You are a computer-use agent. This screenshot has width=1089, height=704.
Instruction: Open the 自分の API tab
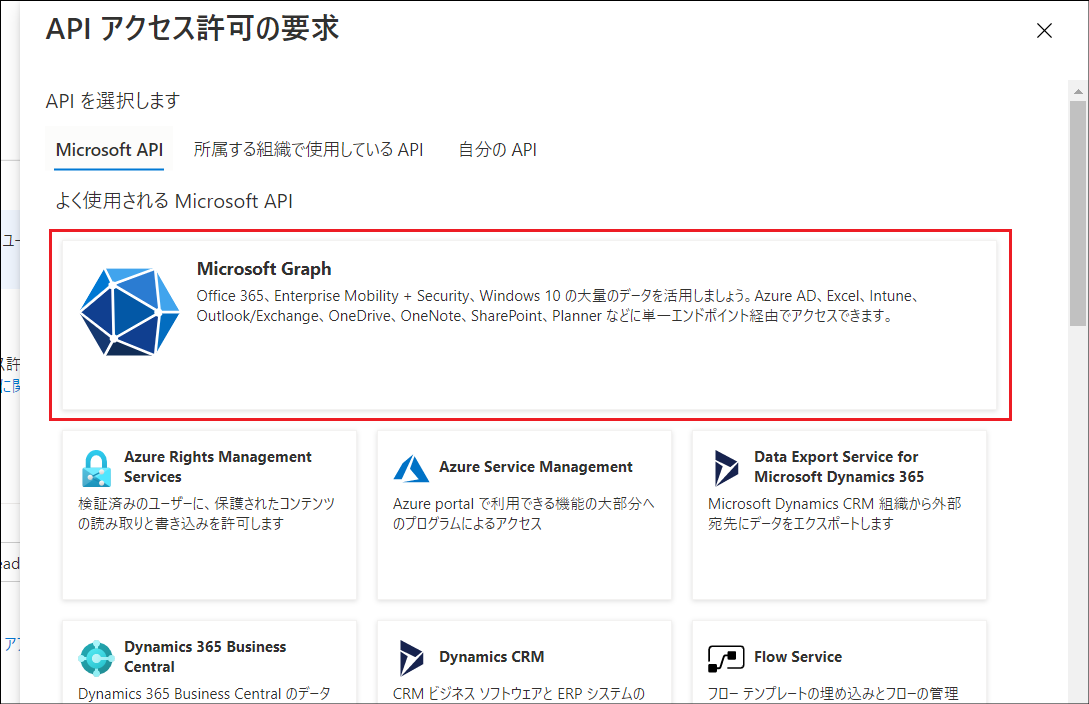(496, 150)
